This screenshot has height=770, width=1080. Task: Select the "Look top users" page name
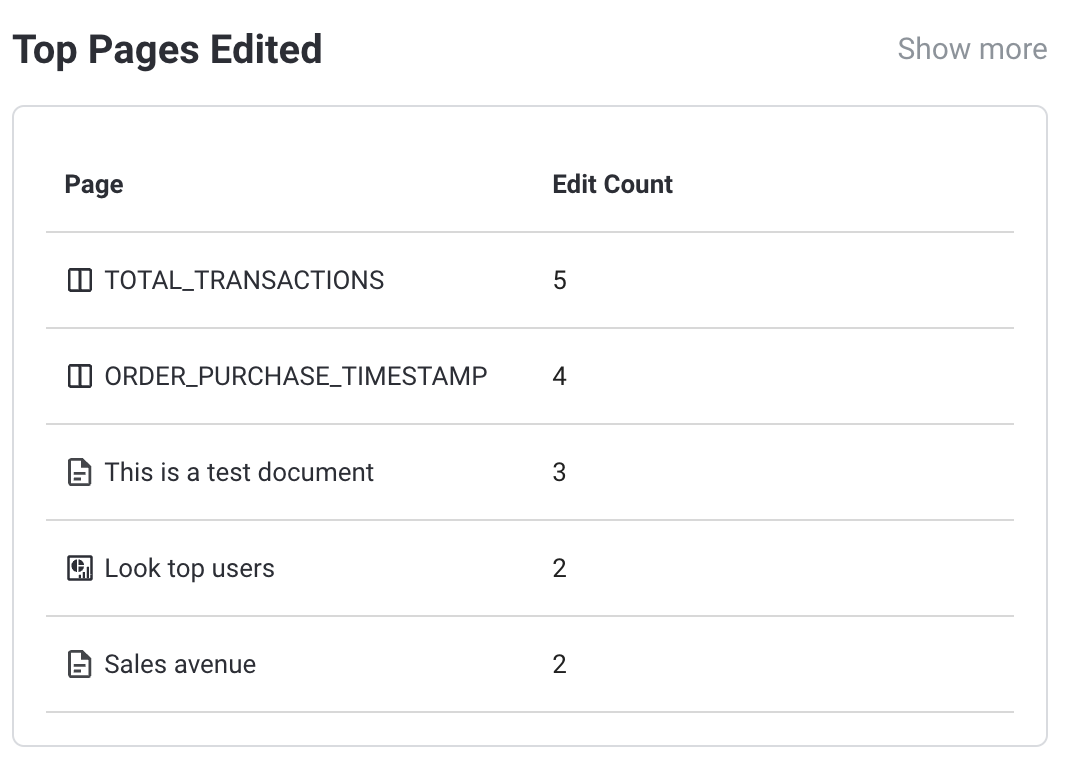point(189,569)
